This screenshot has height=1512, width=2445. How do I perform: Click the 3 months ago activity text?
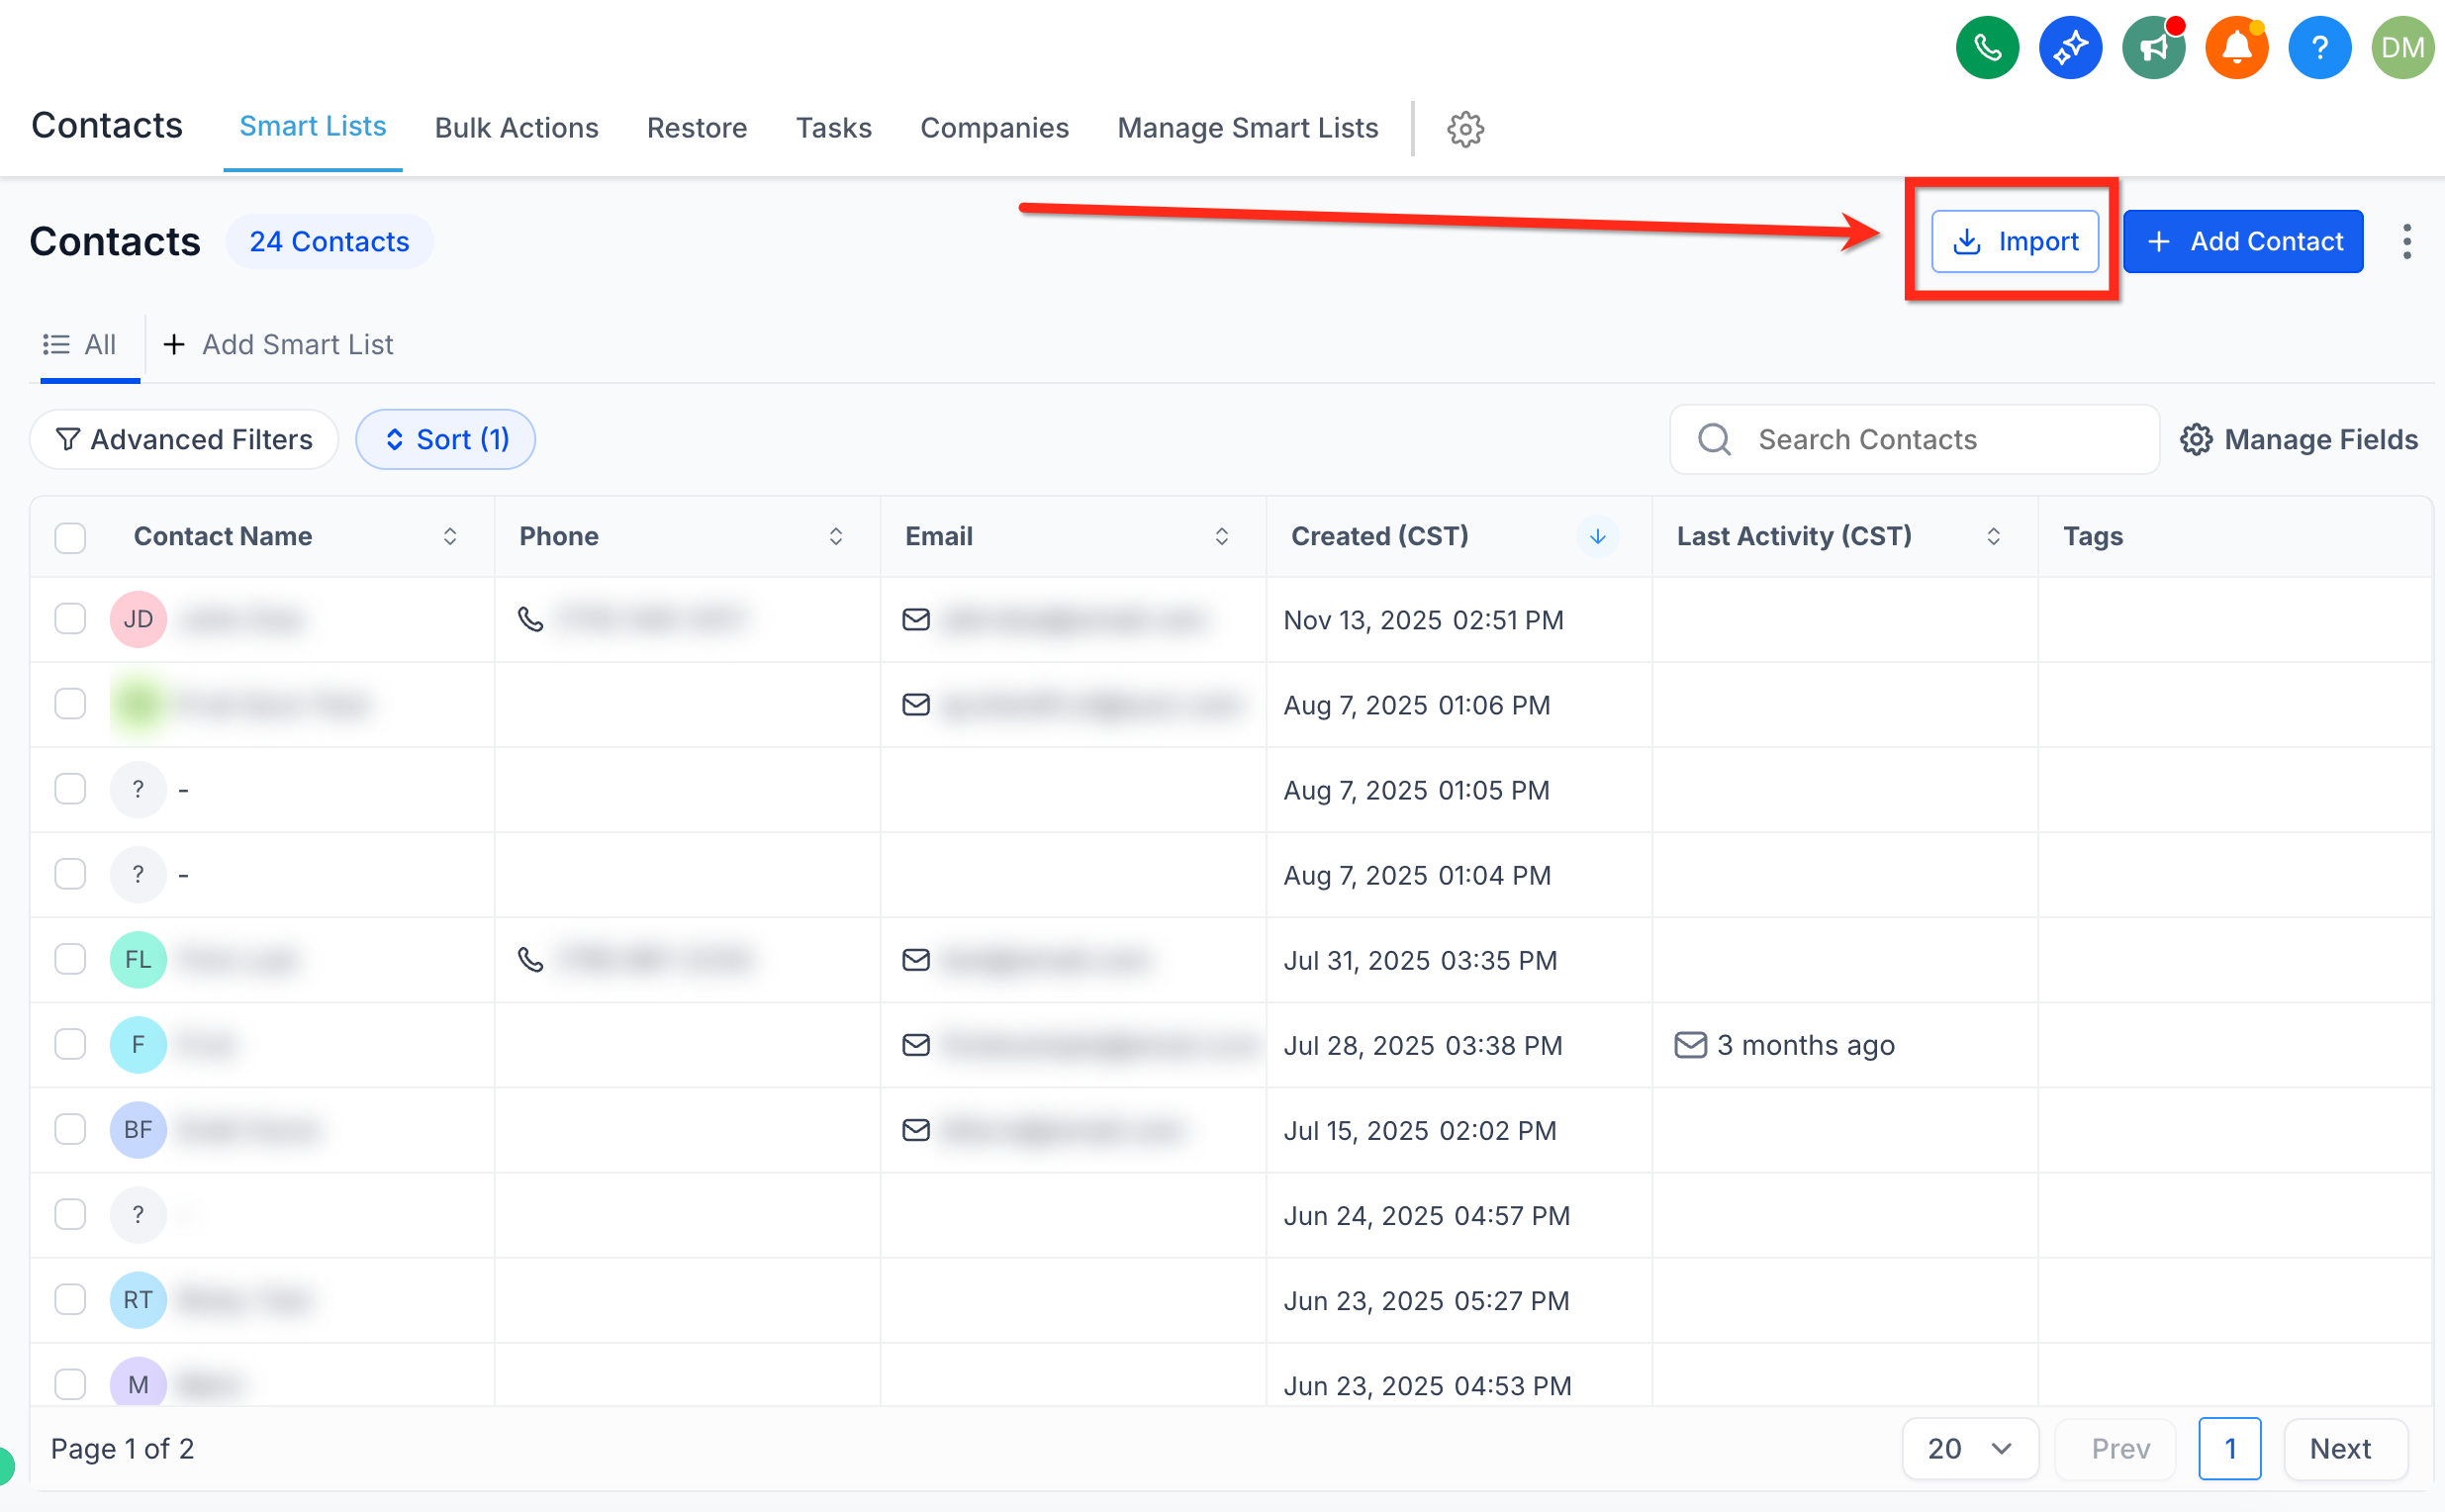tap(1806, 1045)
